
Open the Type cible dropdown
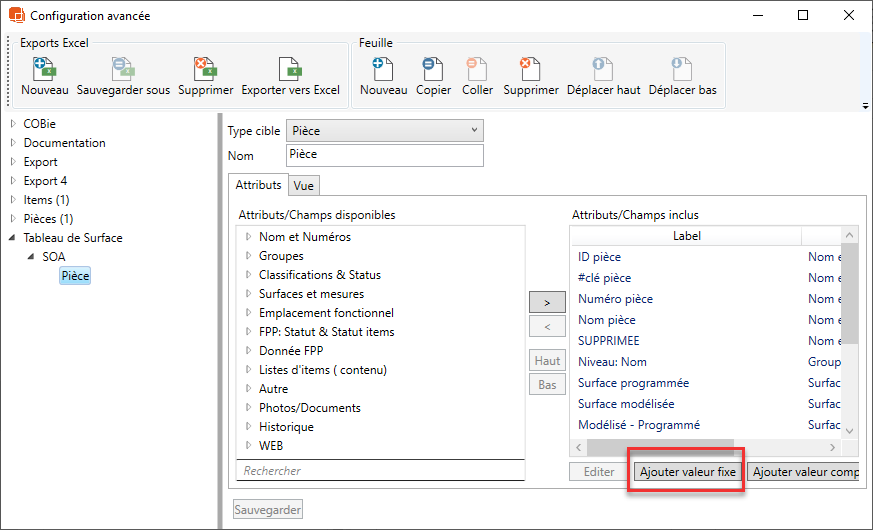pos(384,131)
